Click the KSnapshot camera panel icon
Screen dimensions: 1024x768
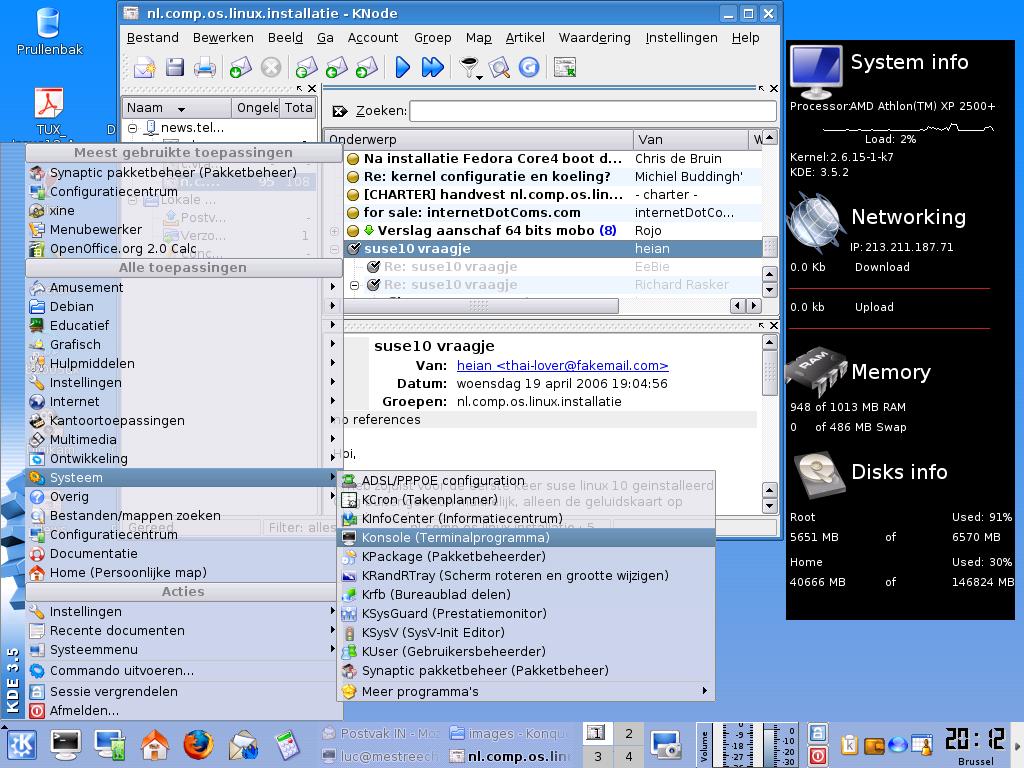tap(667, 744)
